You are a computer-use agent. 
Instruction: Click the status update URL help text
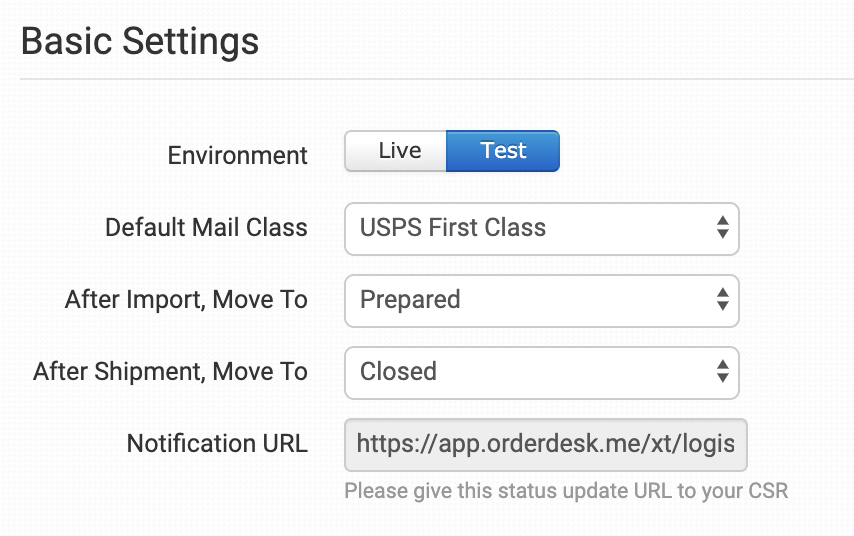[566, 491]
